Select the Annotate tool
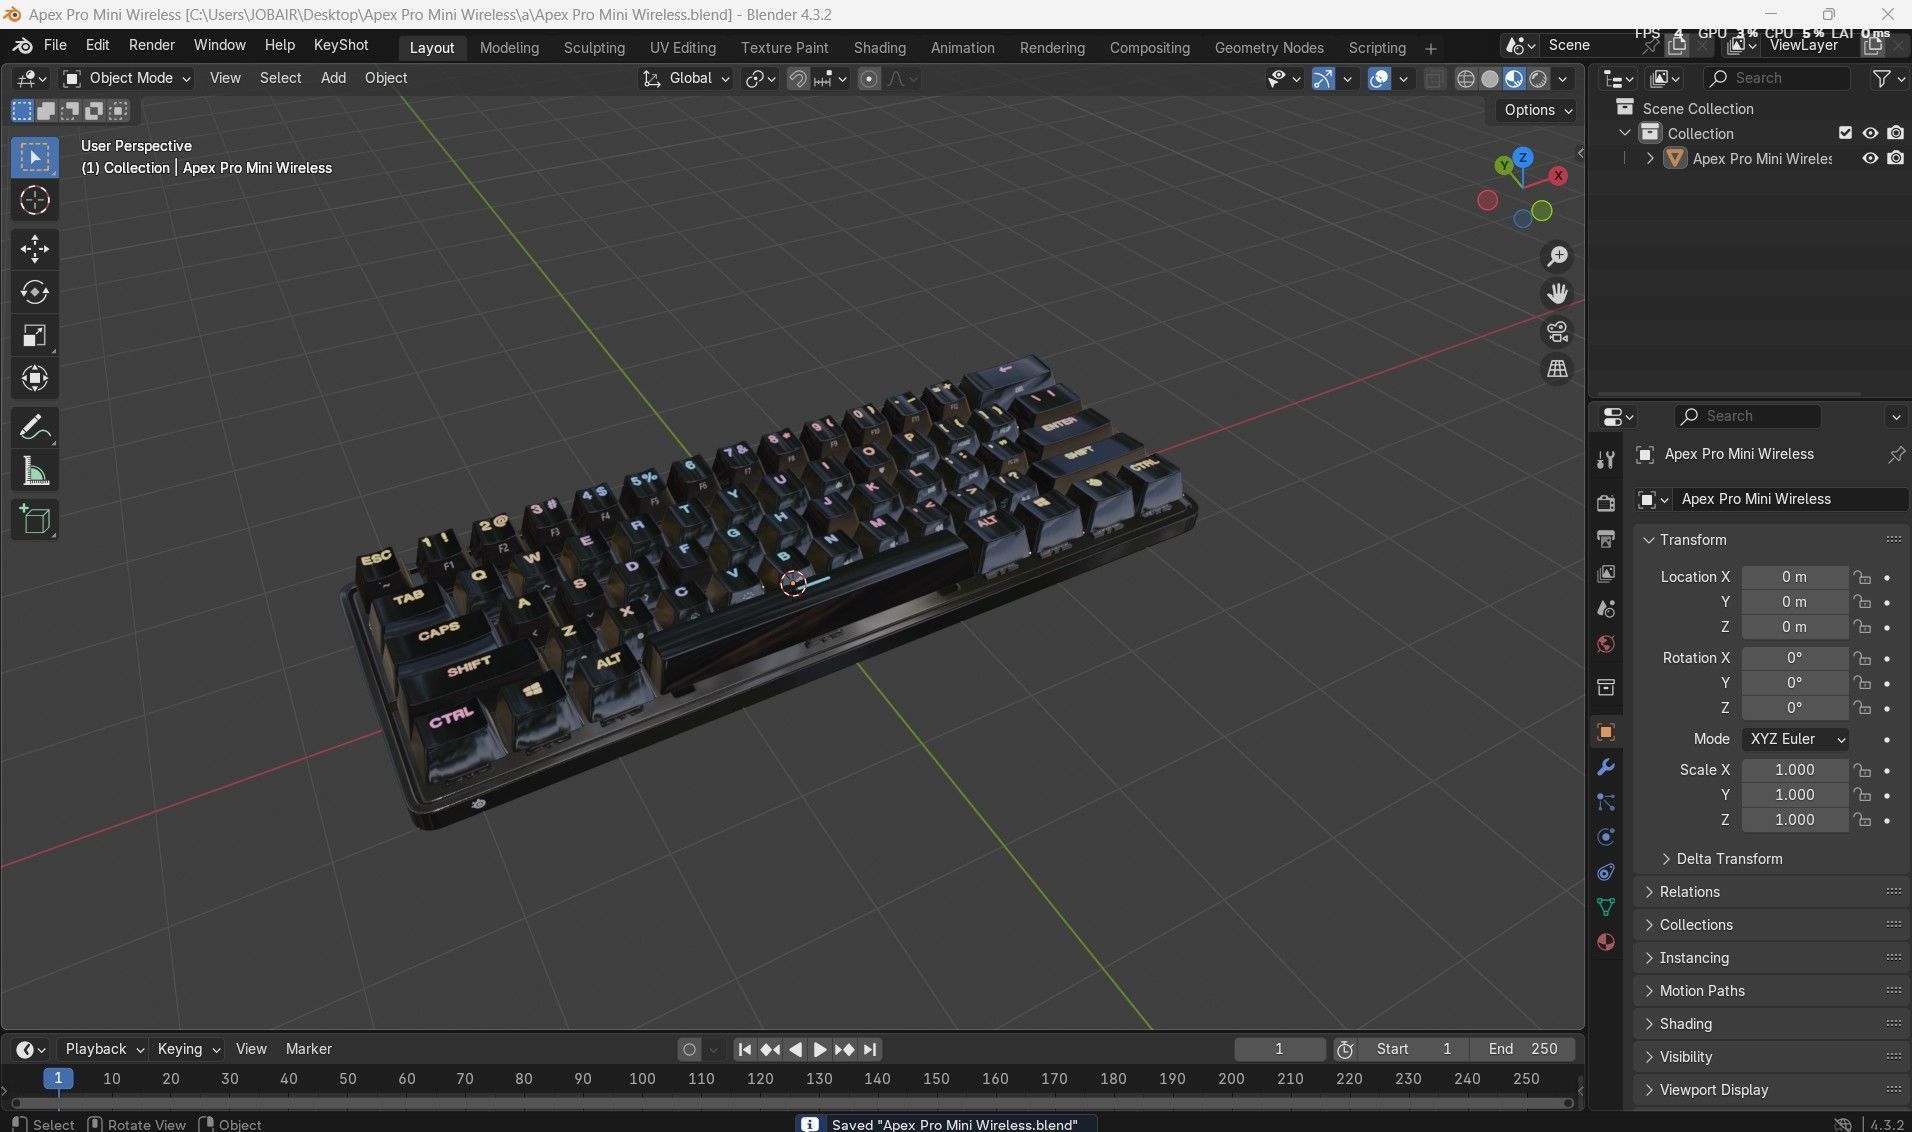The height and width of the screenshot is (1132, 1912). 35,428
